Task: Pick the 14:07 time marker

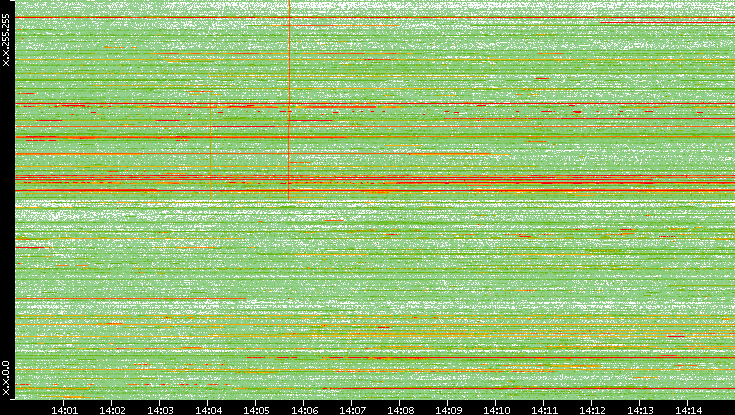Action: (x=352, y=409)
